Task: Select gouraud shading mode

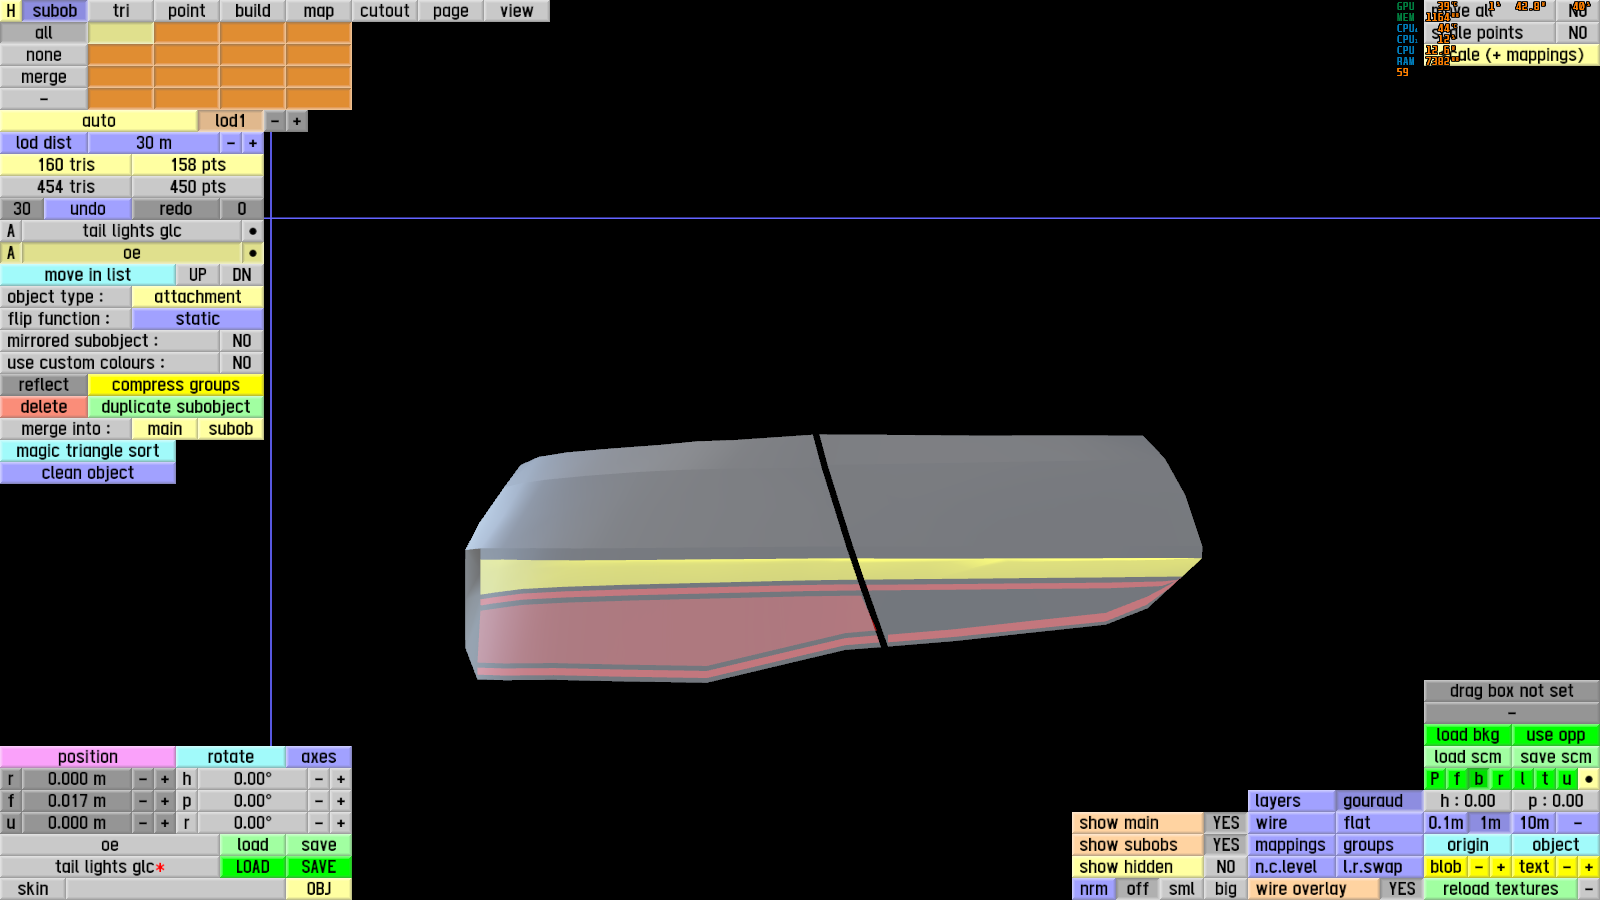Action: tap(1379, 801)
